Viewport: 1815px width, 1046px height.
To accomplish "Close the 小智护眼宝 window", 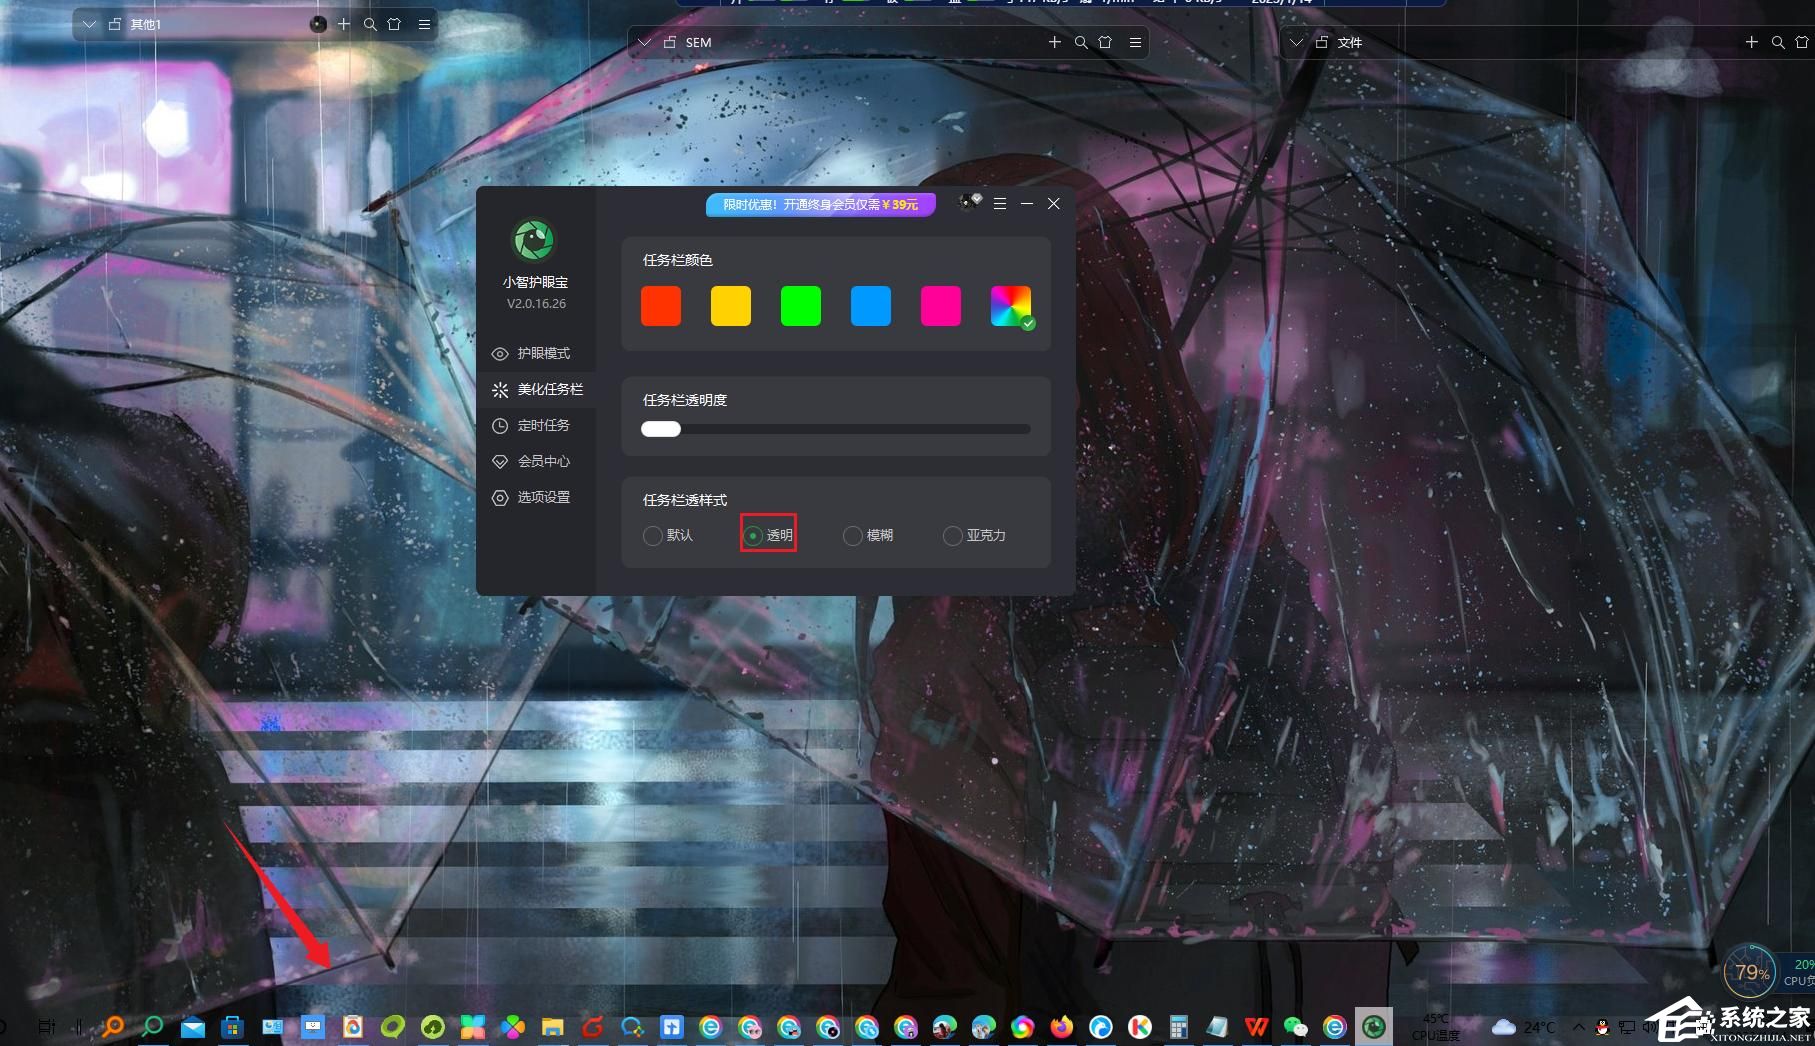I will (1054, 203).
